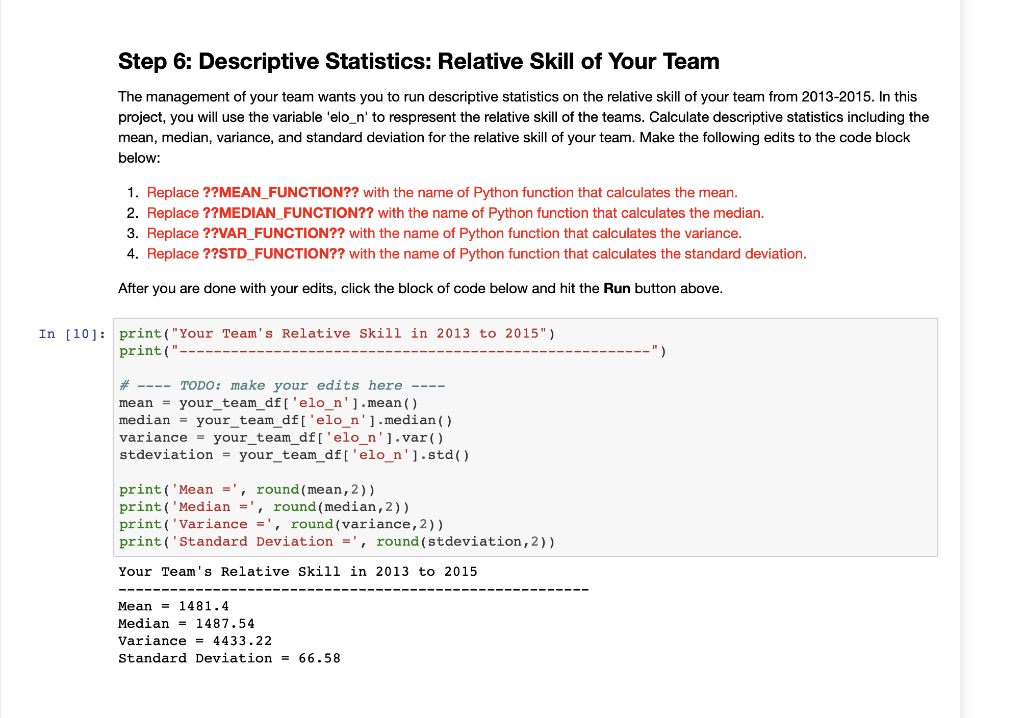Click the output title 'Your Team's Relative Skill'
This screenshot has width=1024, height=718.
(298, 572)
